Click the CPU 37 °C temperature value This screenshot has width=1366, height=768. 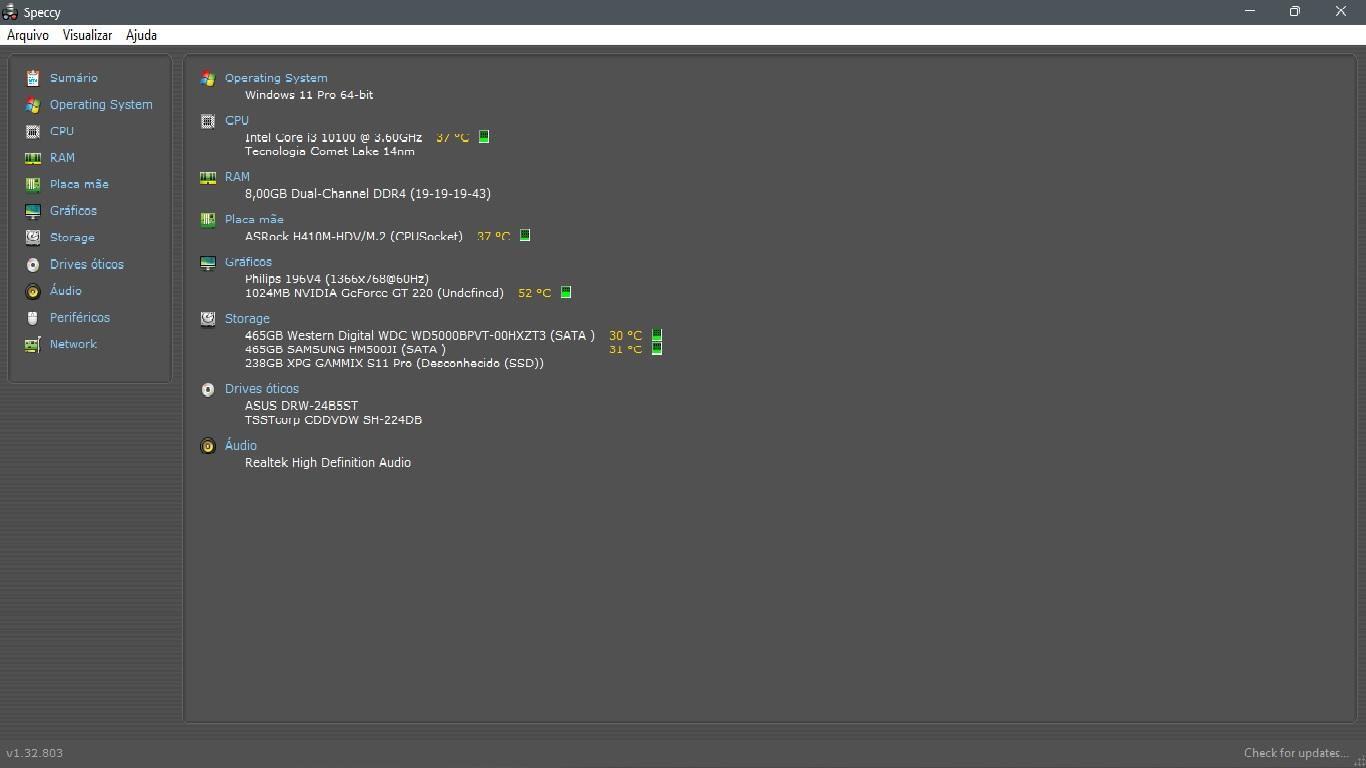452,137
